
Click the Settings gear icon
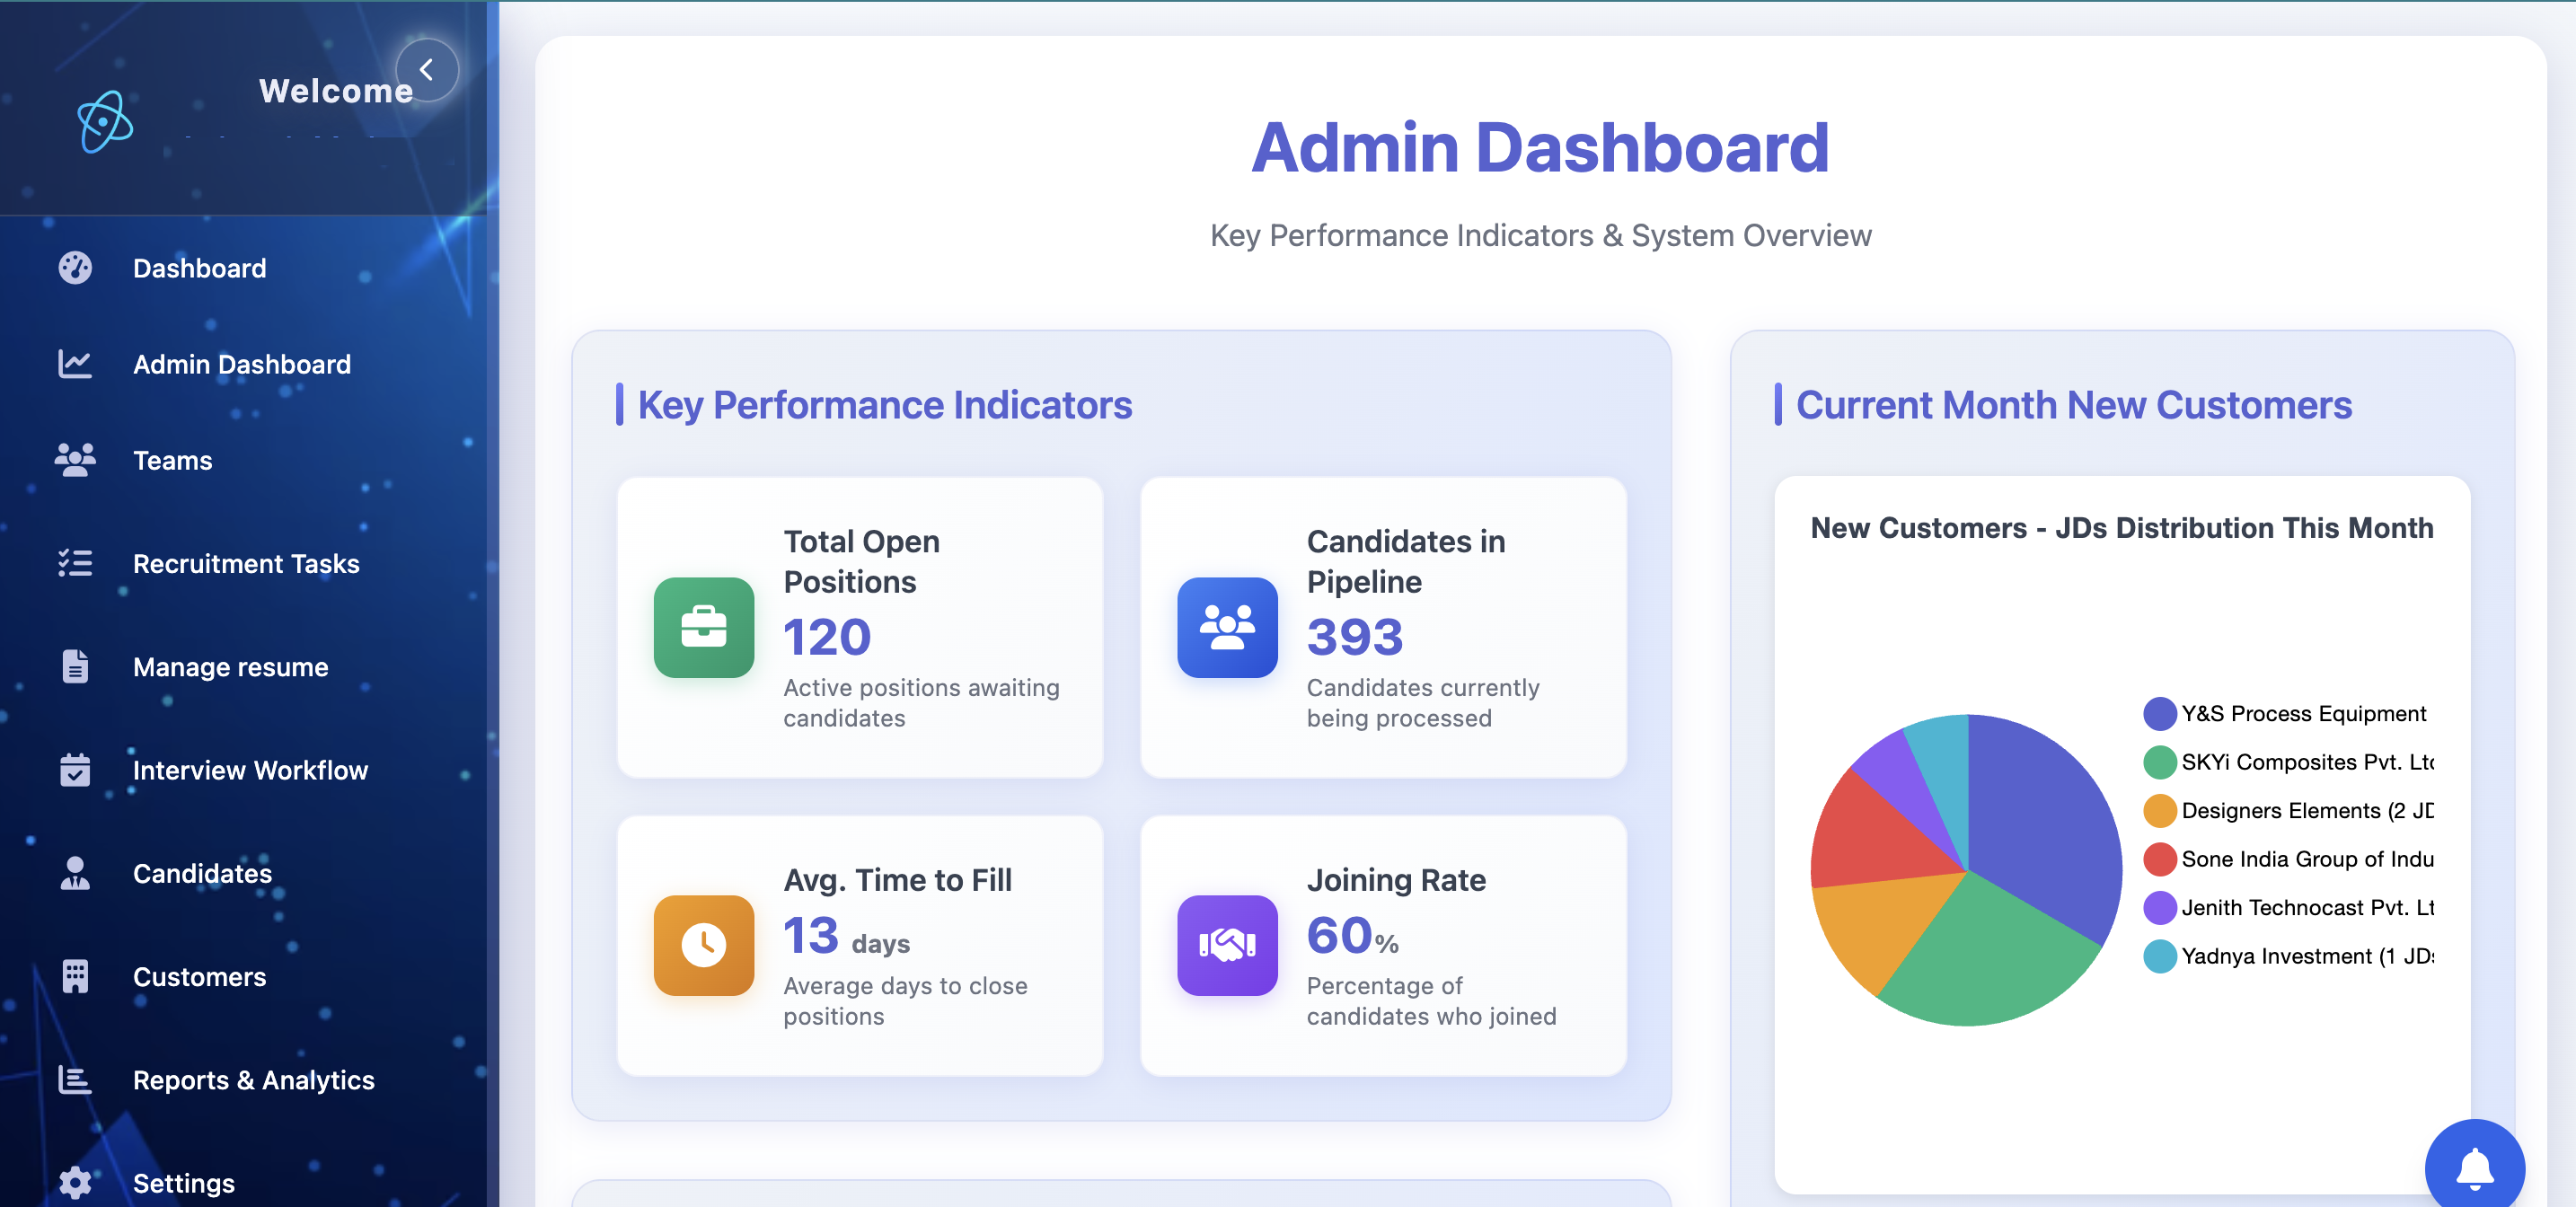tap(76, 1182)
